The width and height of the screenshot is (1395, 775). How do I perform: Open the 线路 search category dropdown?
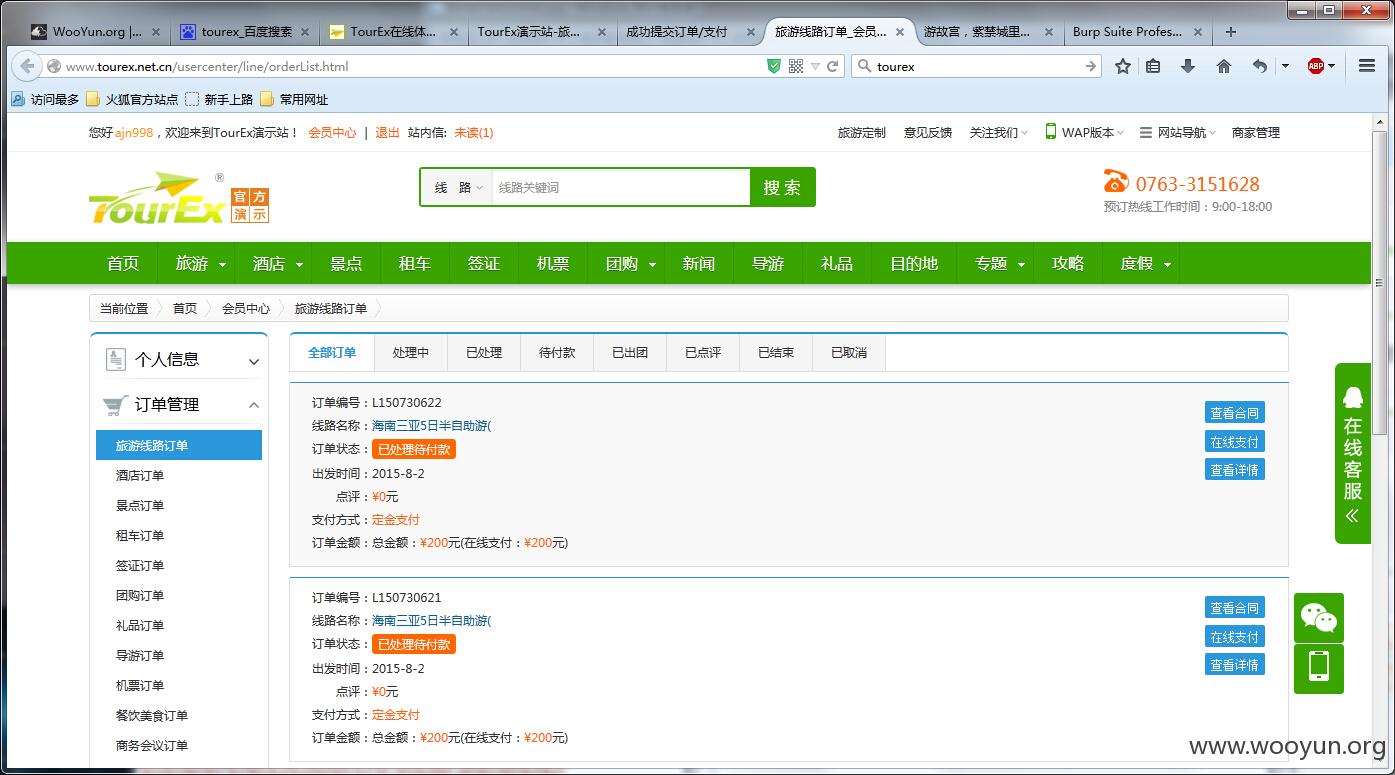click(x=457, y=187)
